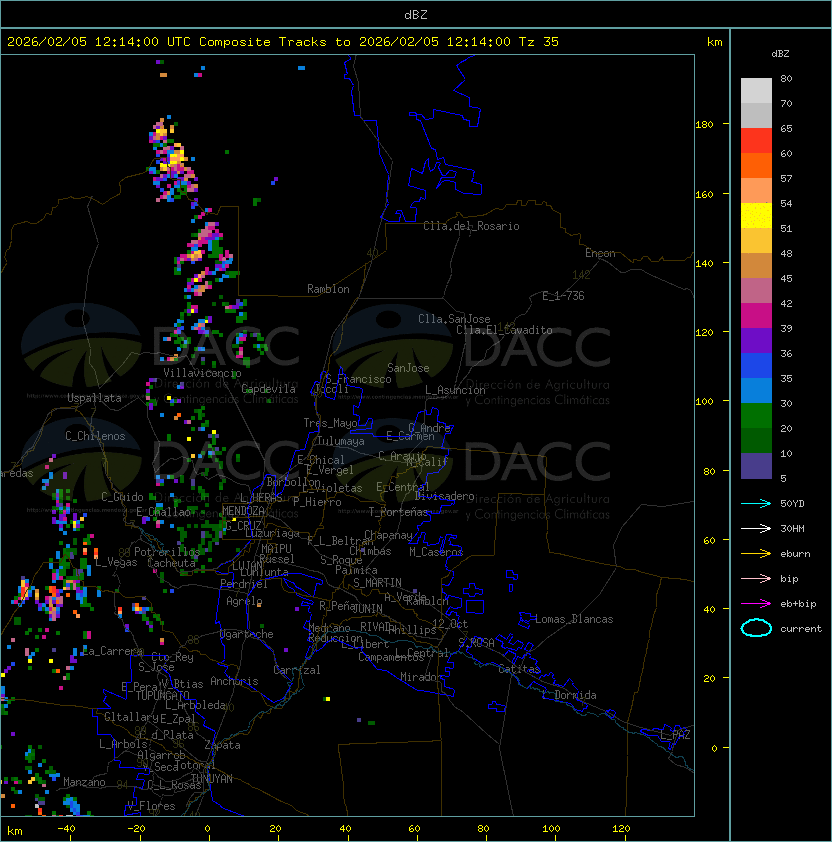Click the 'E_1-736' map label
832x842 pixels.
[x=563, y=296]
